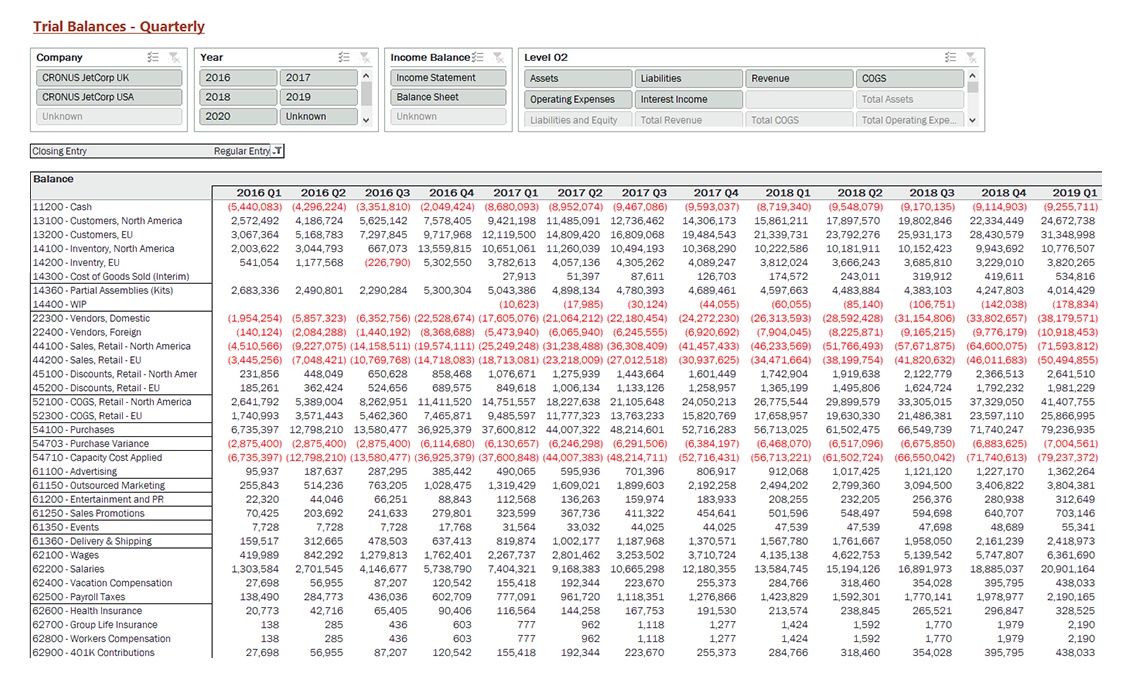Image resolution: width=1140 pixels, height=687 pixels.
Task: Select Revenue in Level 02 slicer
Action: (799, 79)
